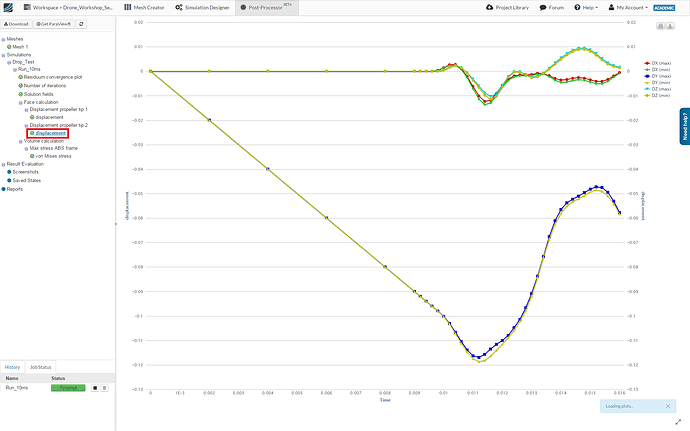Toggle the DX (max) series in legend
Viewport: 690px width, 431px height.
657,63
